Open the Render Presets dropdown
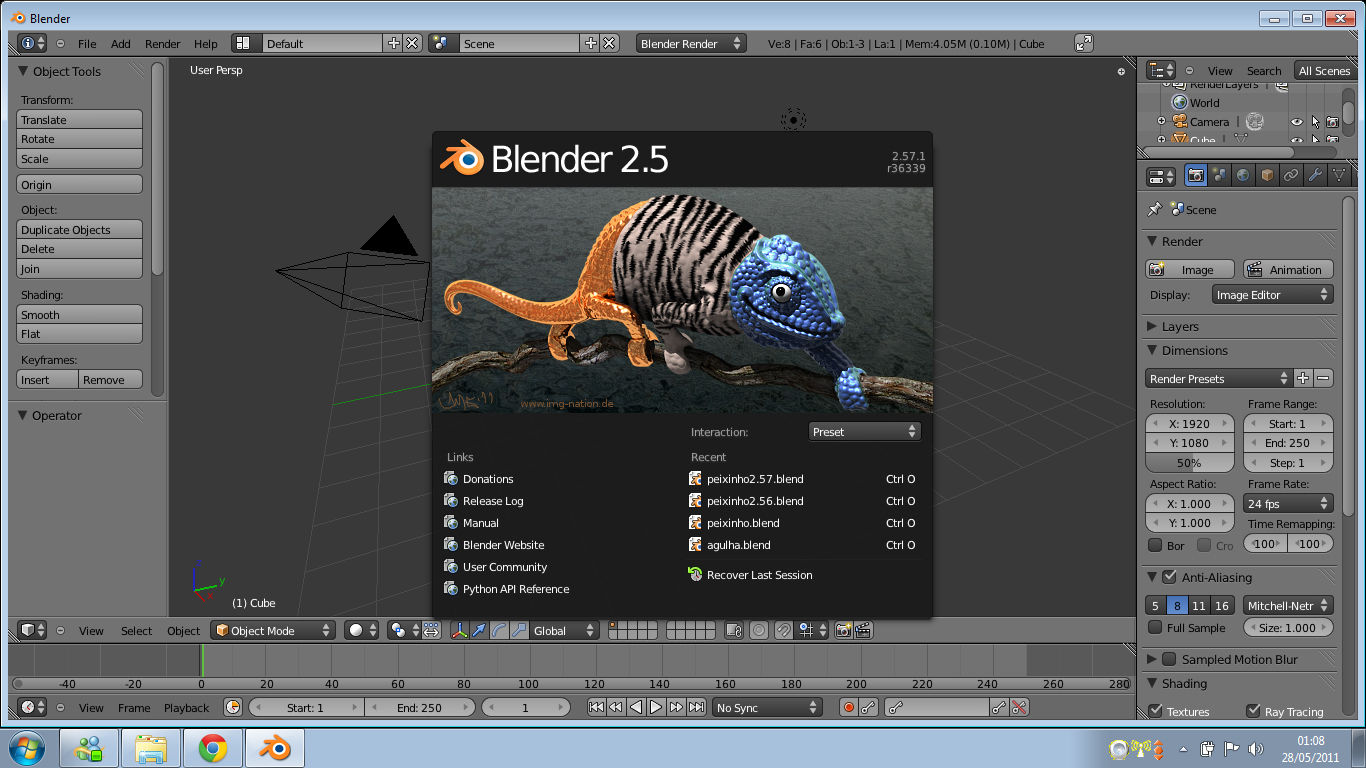Screen dimensions: 1366x768 point(1218,379)
